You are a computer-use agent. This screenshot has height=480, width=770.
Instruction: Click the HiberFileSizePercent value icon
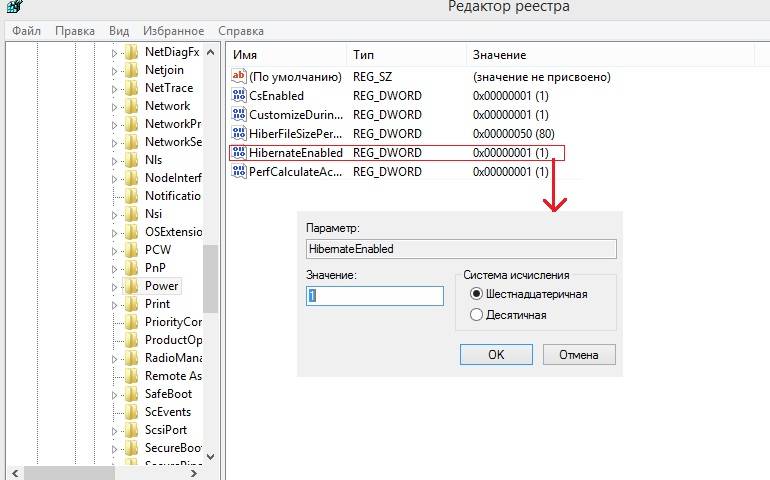coord(238,134)
